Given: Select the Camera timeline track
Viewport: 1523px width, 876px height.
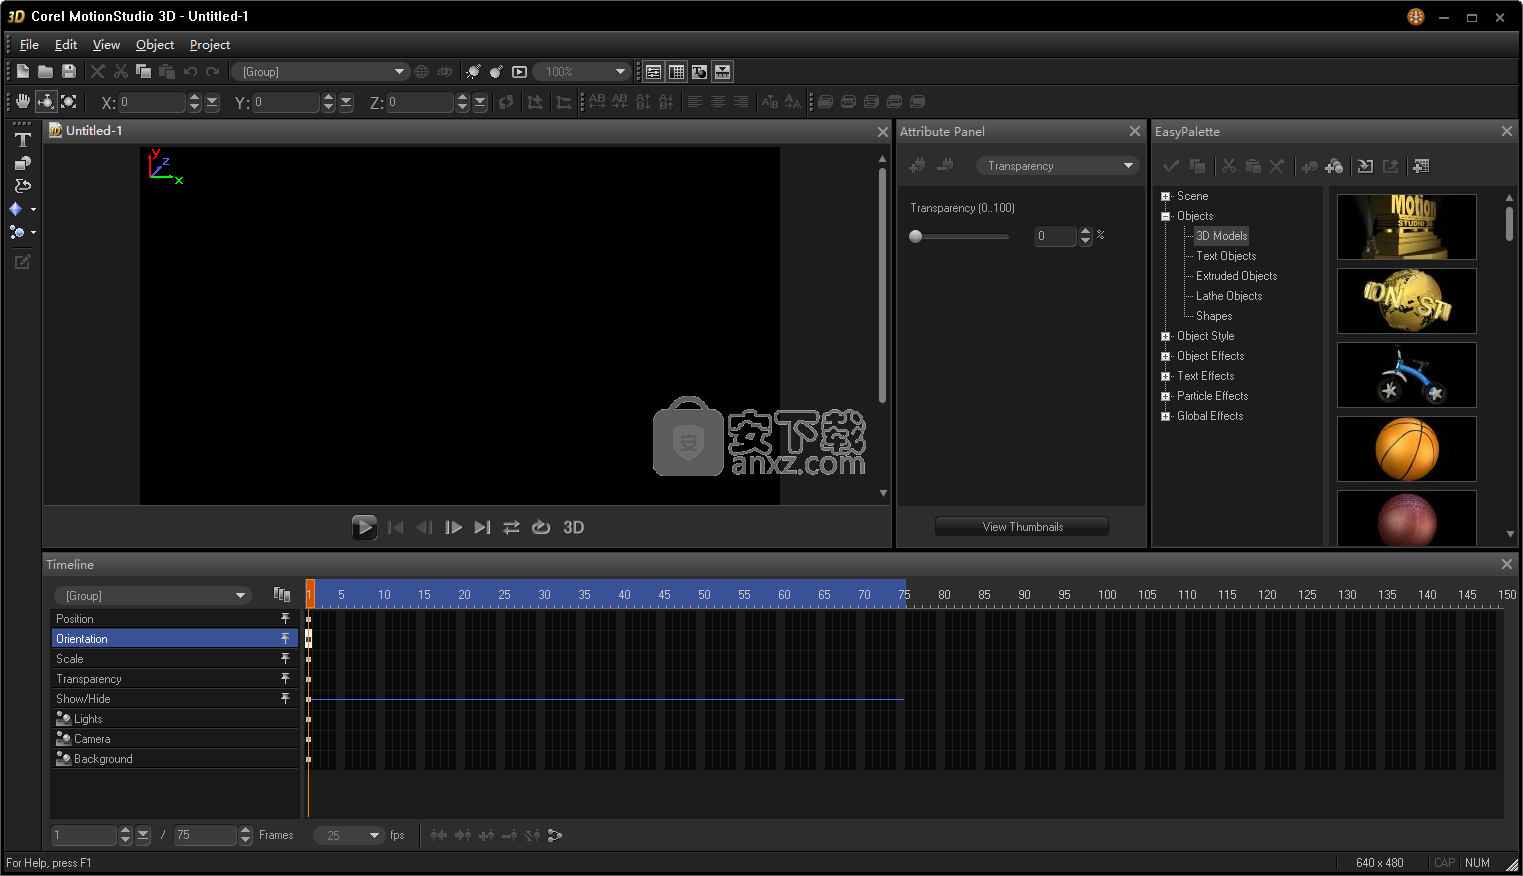Looking at the screenshot, I should pyautogui.click(x=175, y=739).
